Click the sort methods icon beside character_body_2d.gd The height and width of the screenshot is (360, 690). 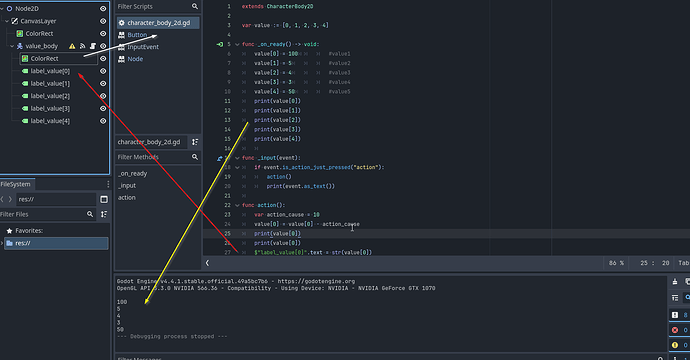(x=195, y=142)
